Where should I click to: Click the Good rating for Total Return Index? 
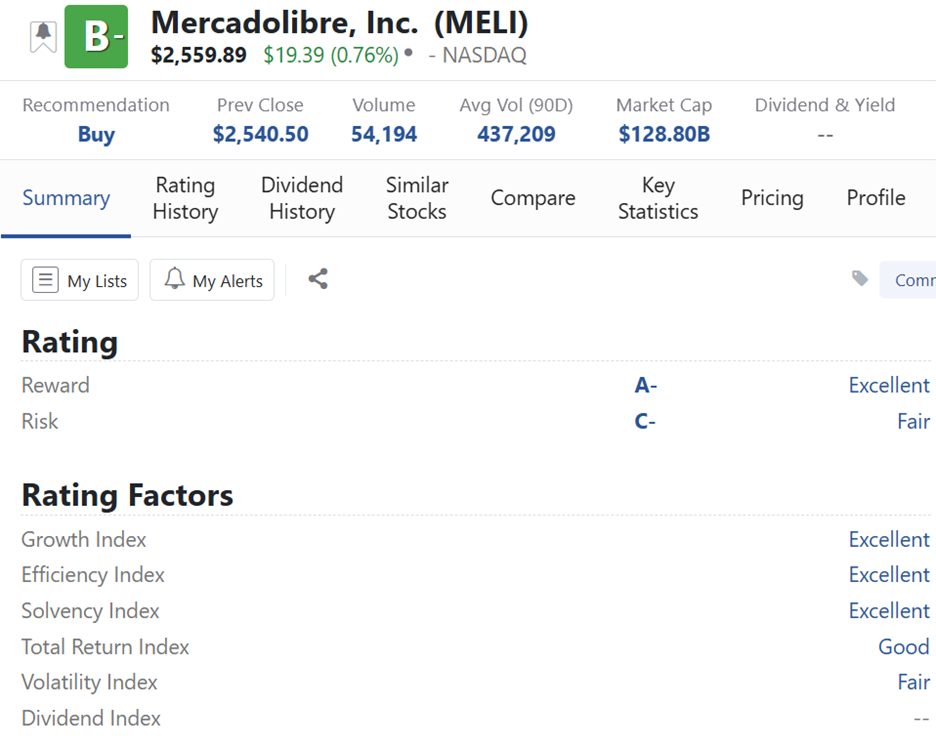(904, 647)
